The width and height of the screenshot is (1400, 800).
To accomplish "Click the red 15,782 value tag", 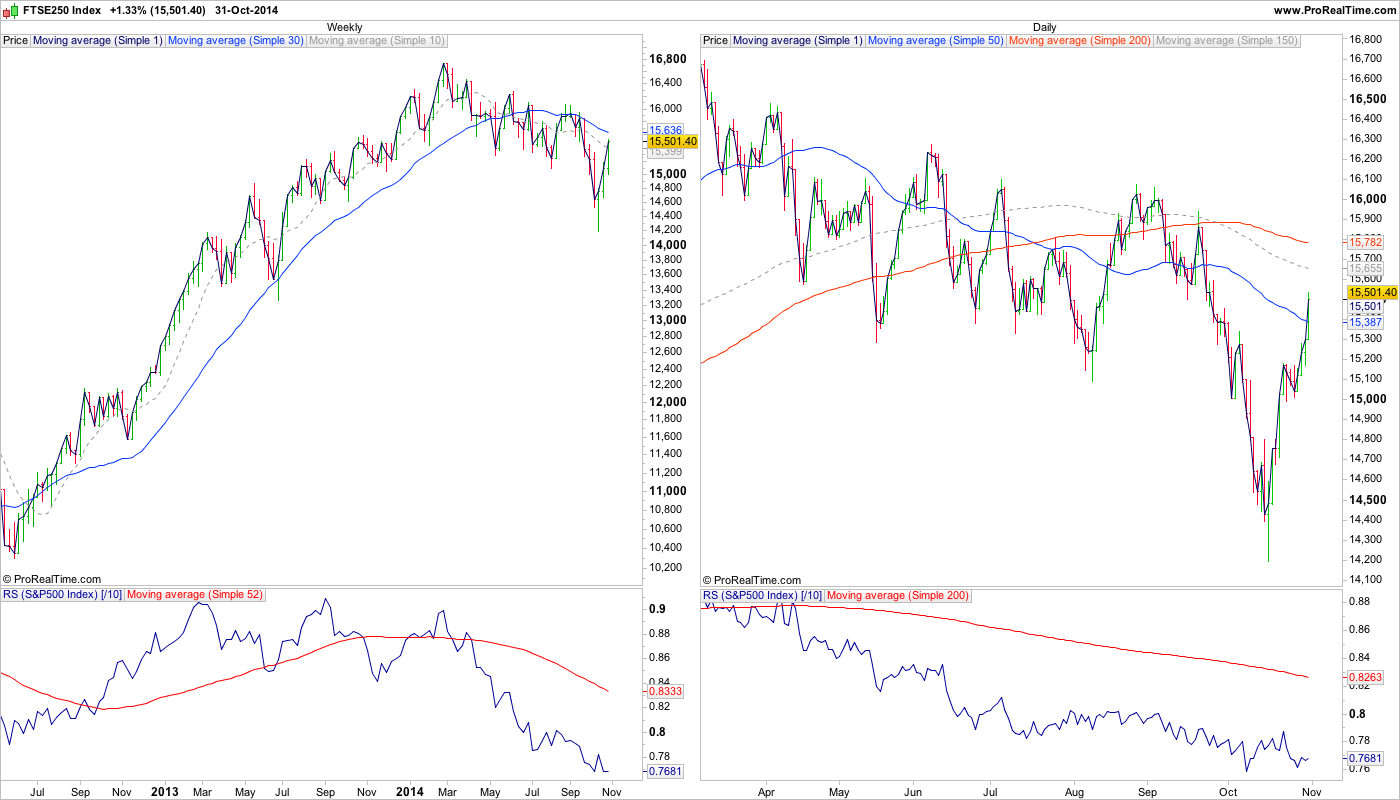I will tap(1365, 242).
